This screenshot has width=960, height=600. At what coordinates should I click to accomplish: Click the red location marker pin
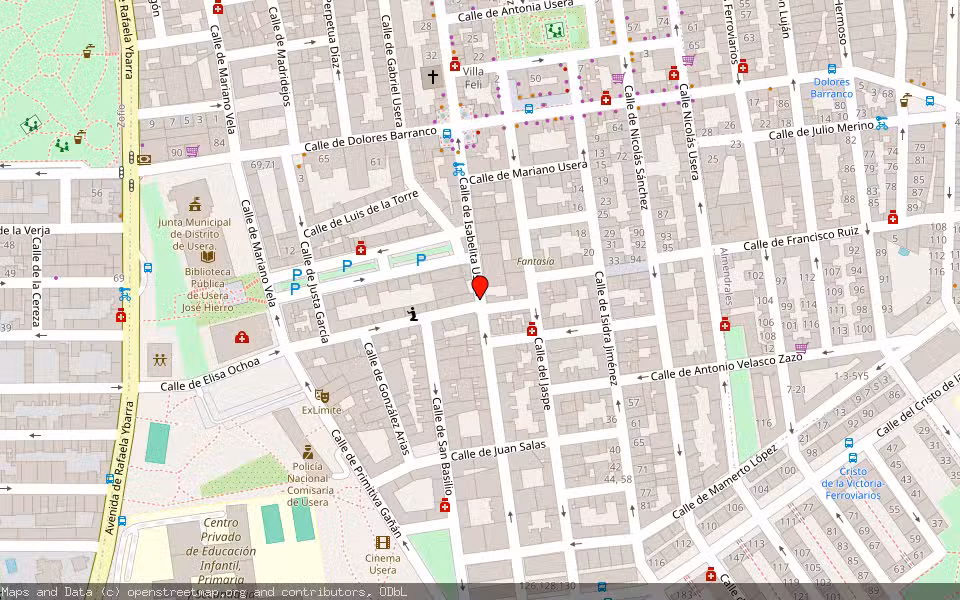click(x=480, y=287)
